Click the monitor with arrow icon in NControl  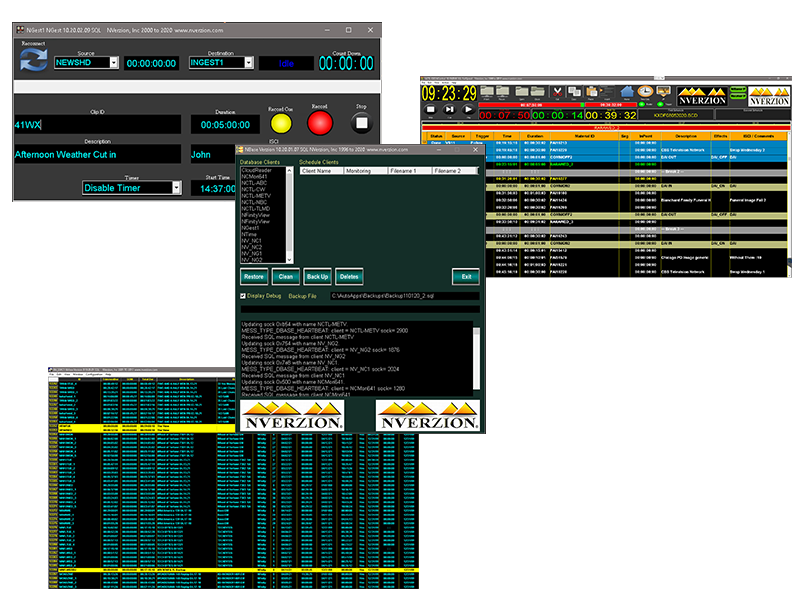coord(663,92)
